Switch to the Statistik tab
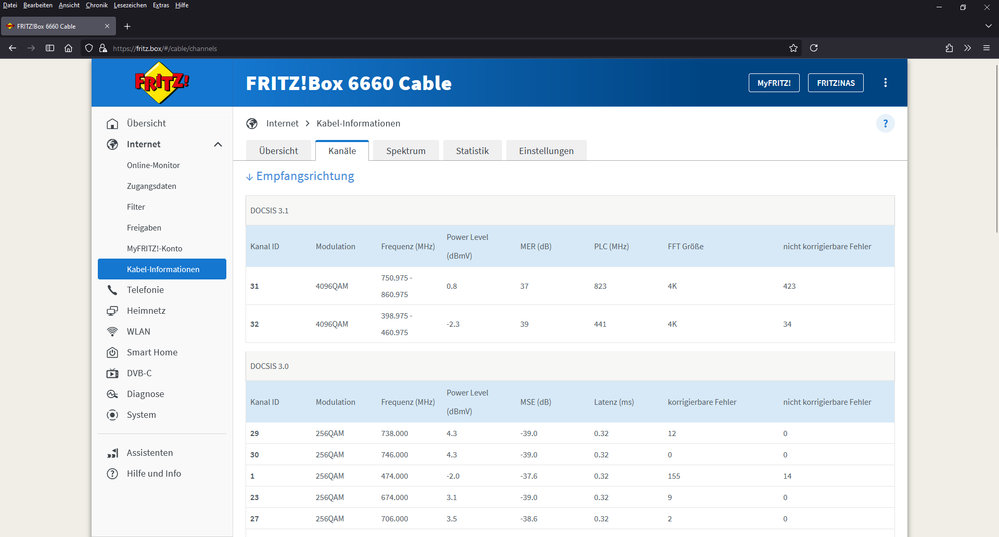 (x=472, y=151)
